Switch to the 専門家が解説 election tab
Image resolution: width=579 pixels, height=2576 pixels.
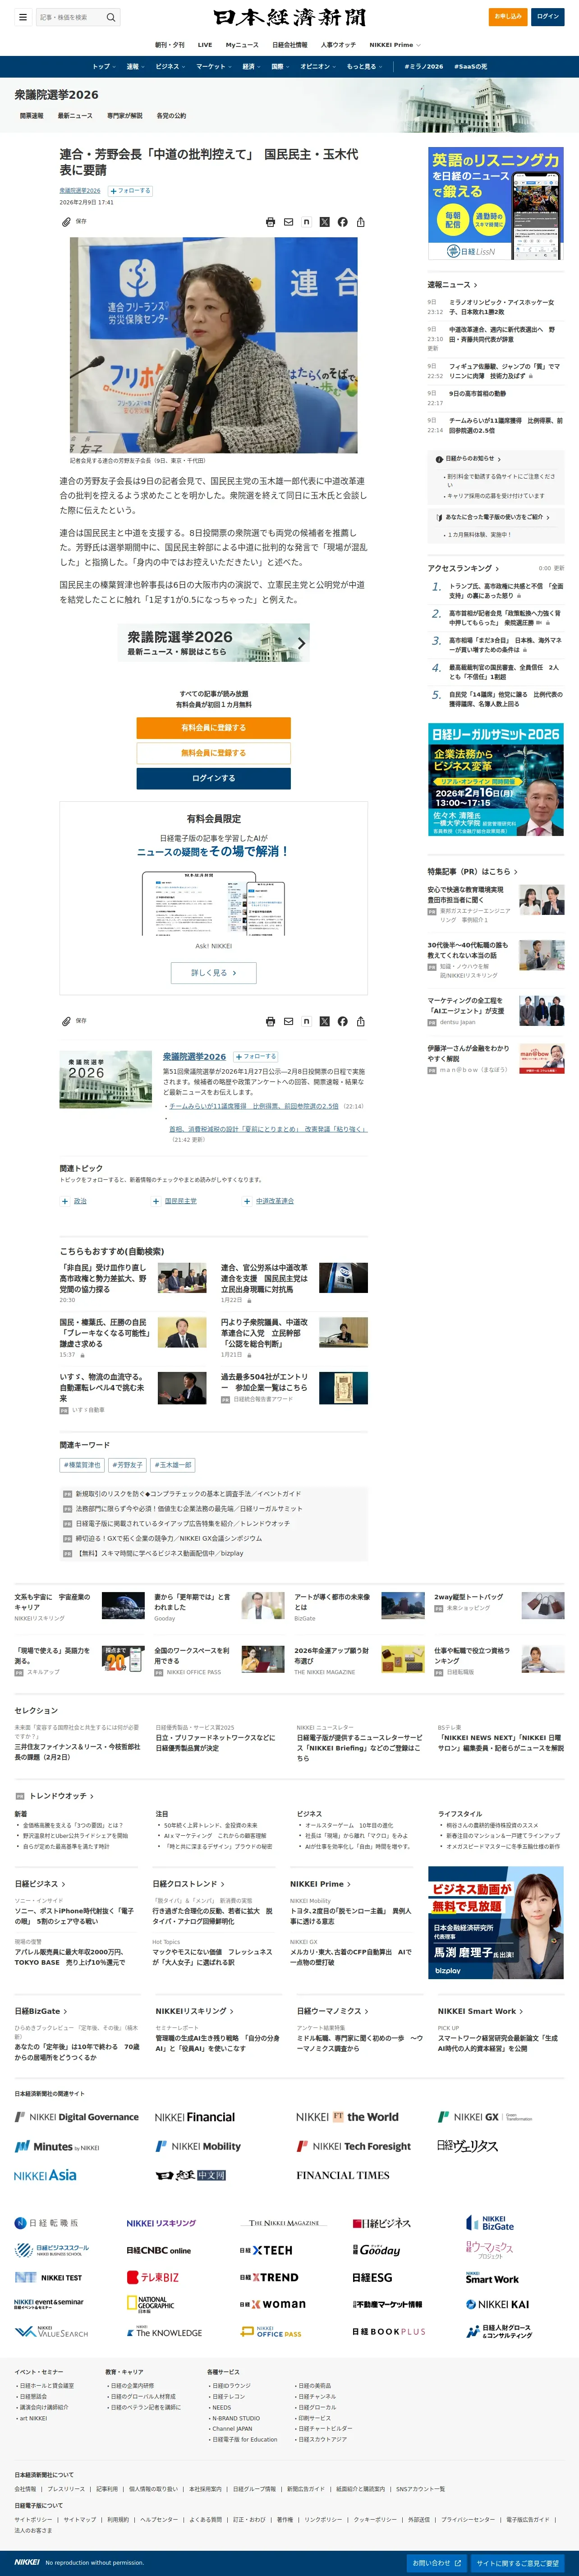[x=124, y=116]
